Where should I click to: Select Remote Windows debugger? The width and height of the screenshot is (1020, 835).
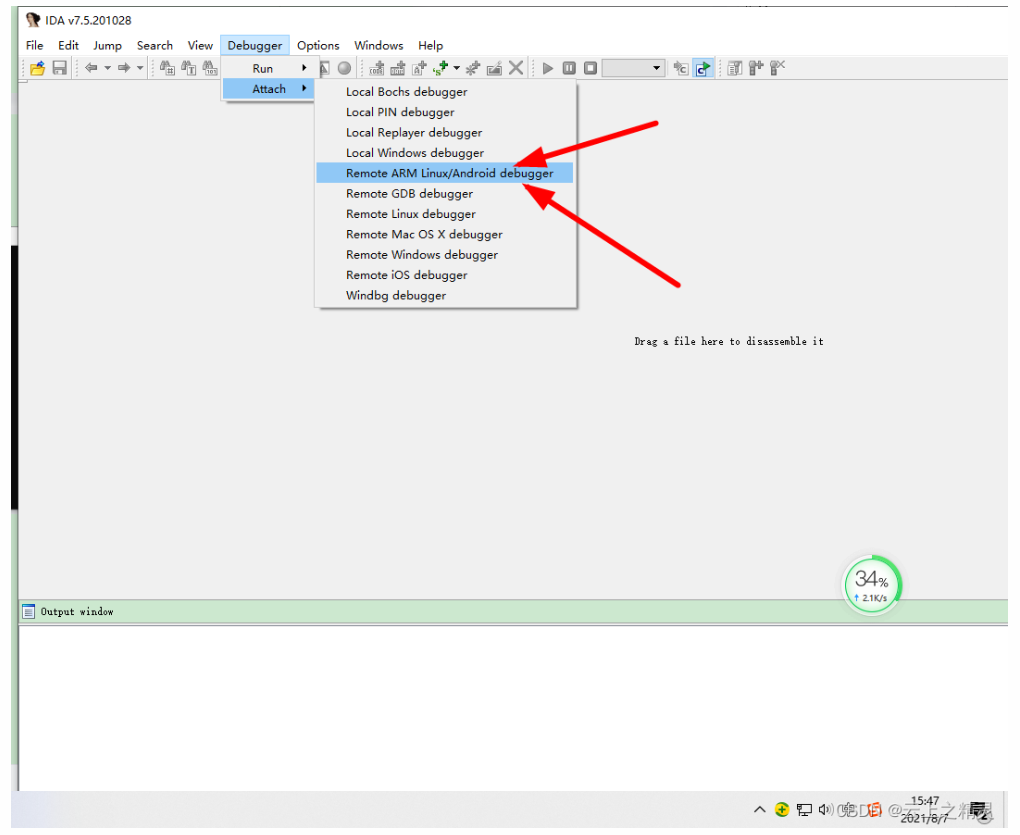[x=445, y=255]
